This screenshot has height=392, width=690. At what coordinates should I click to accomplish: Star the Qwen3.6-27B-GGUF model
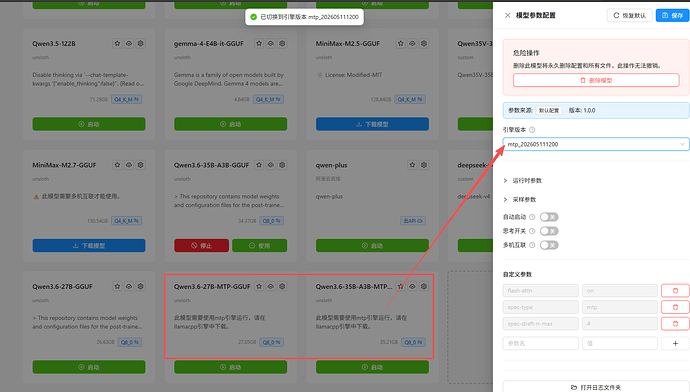(x=117, y=286)
